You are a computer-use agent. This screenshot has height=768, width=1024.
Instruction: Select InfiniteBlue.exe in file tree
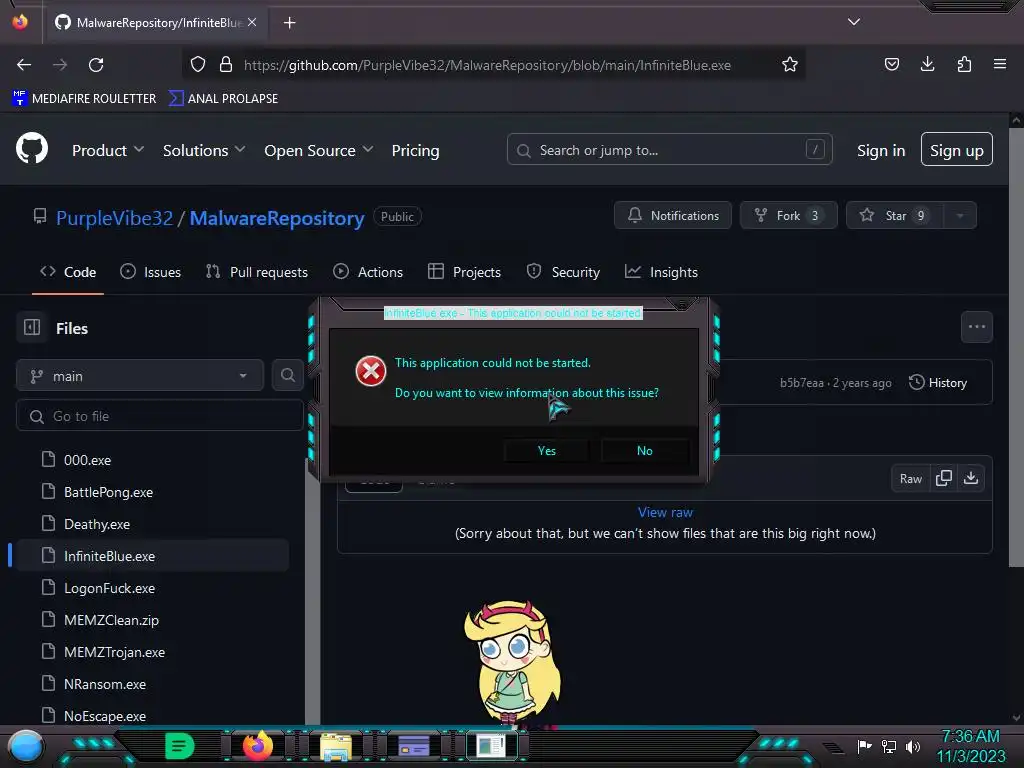click(x=152, y=556)
